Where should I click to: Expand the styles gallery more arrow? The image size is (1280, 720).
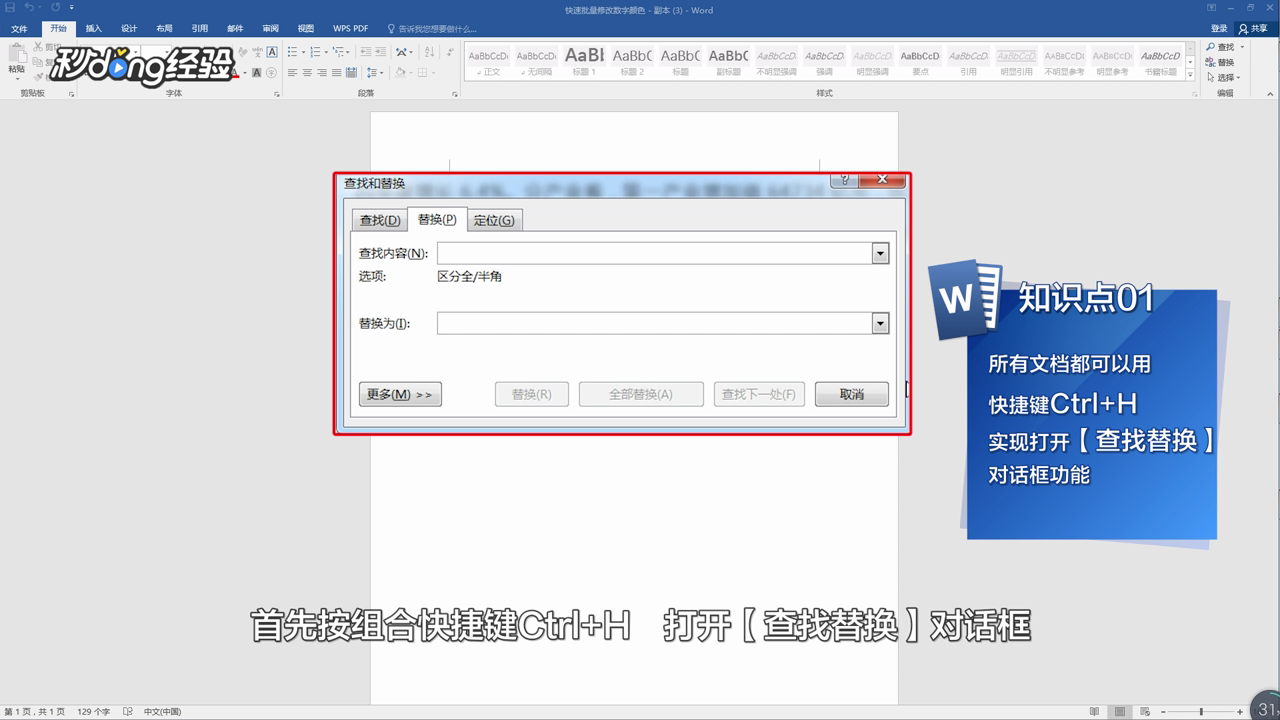pos(1190,75)
